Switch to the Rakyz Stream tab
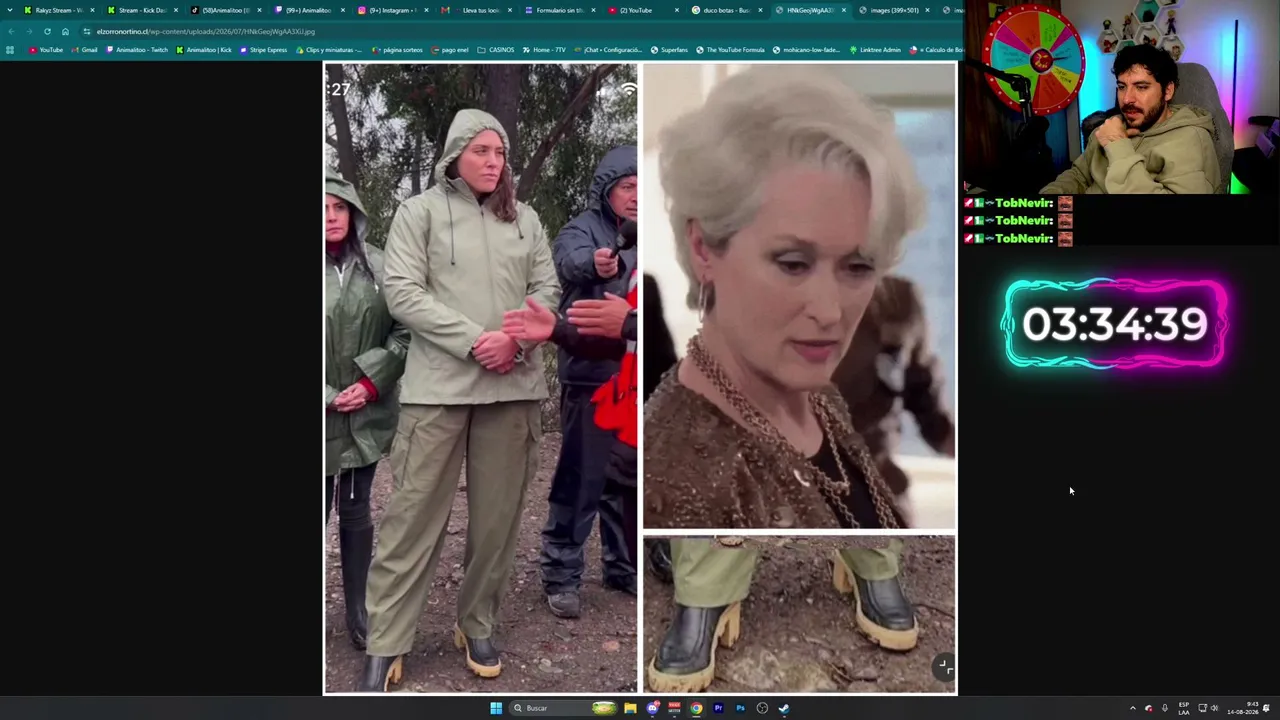 point(58,10)
